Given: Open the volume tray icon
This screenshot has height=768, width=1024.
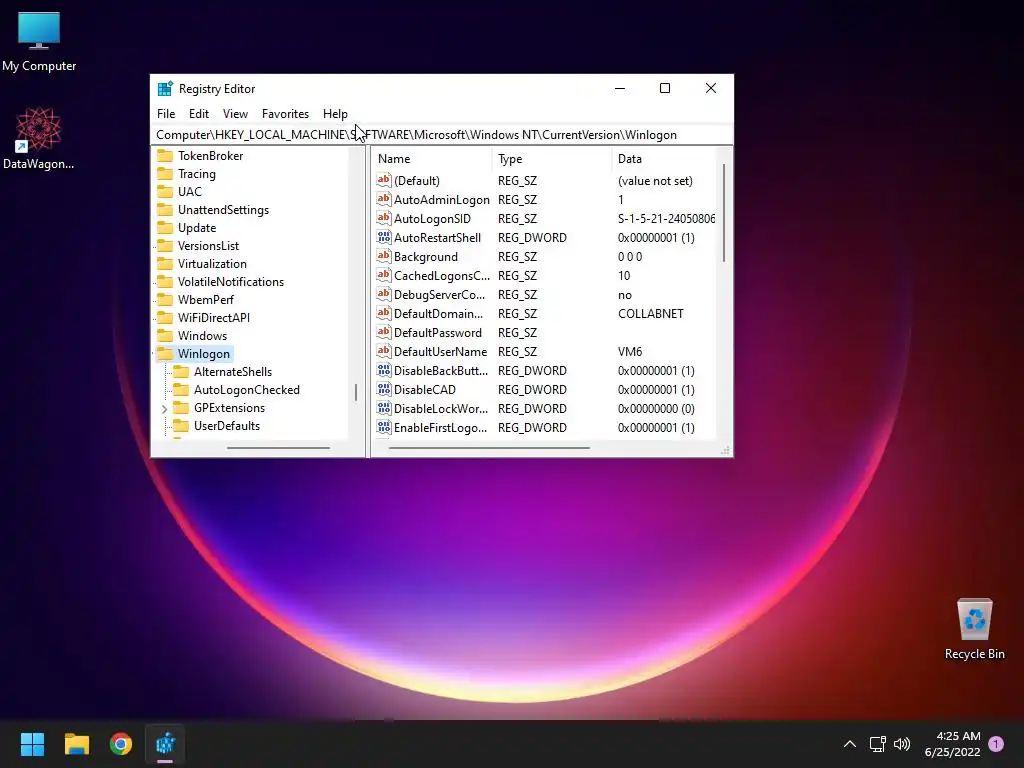Looking at the screenshot, I should coord(902,744).
